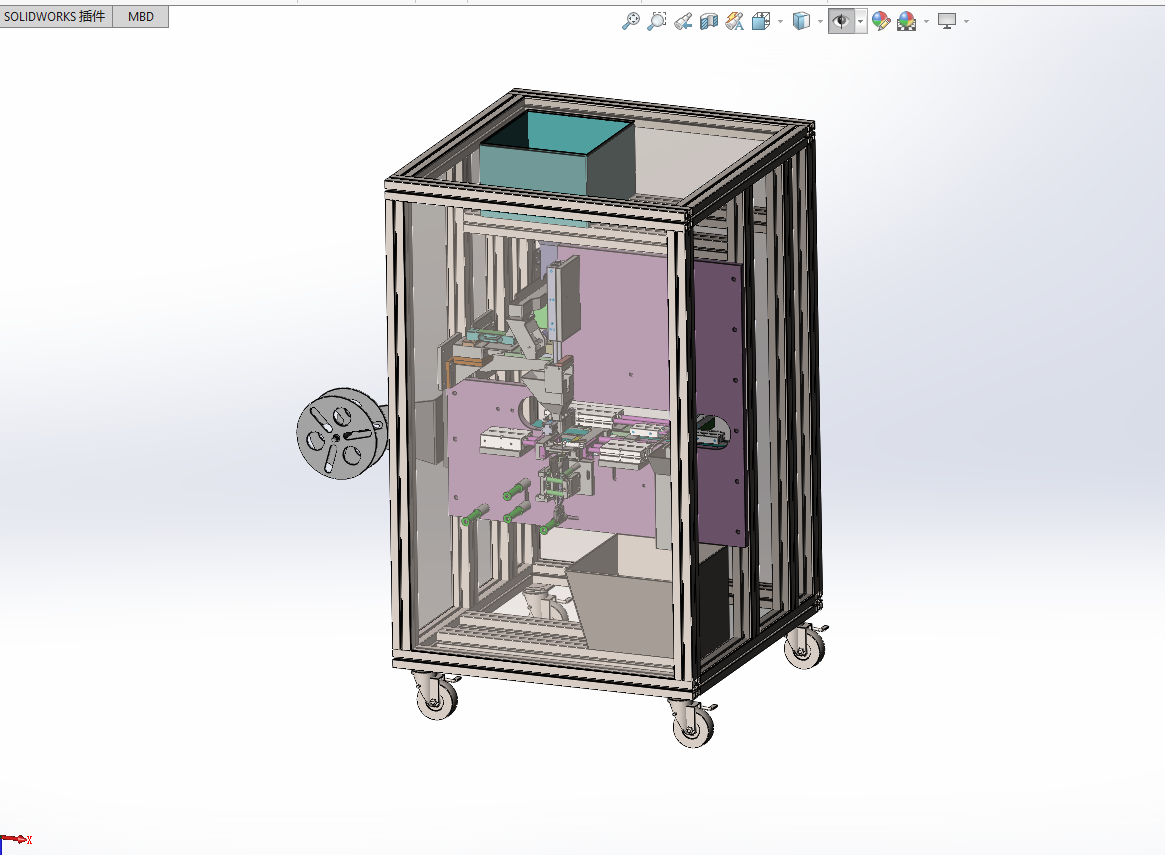
Task: Activate the Section View tool
Action: coord(709,22)
